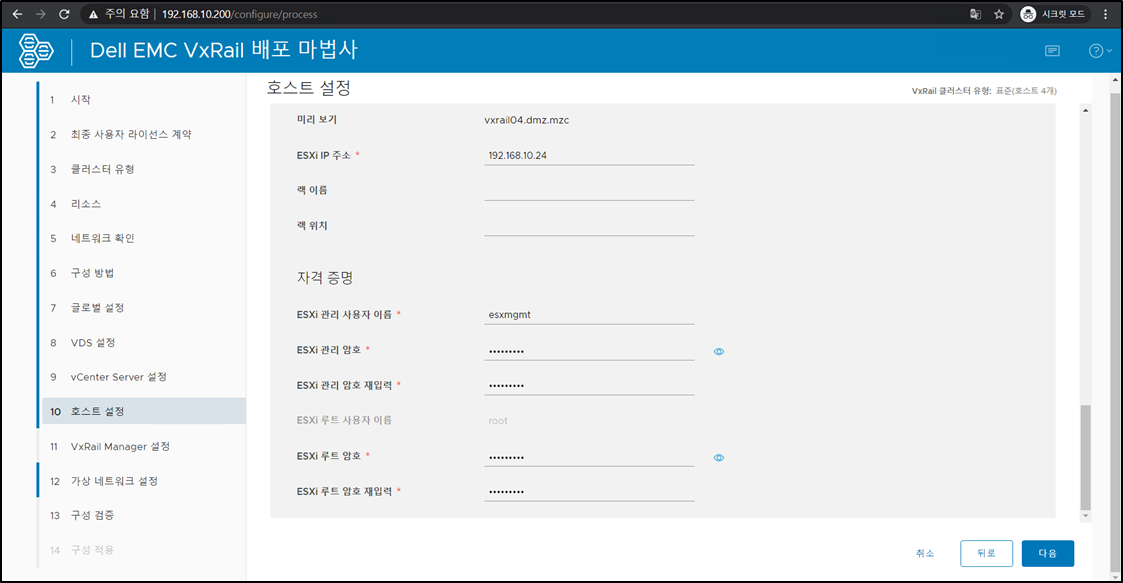This screenshot has width=1123, height=583.
Task: Show the ESXi management password
Action: (719, 352)
